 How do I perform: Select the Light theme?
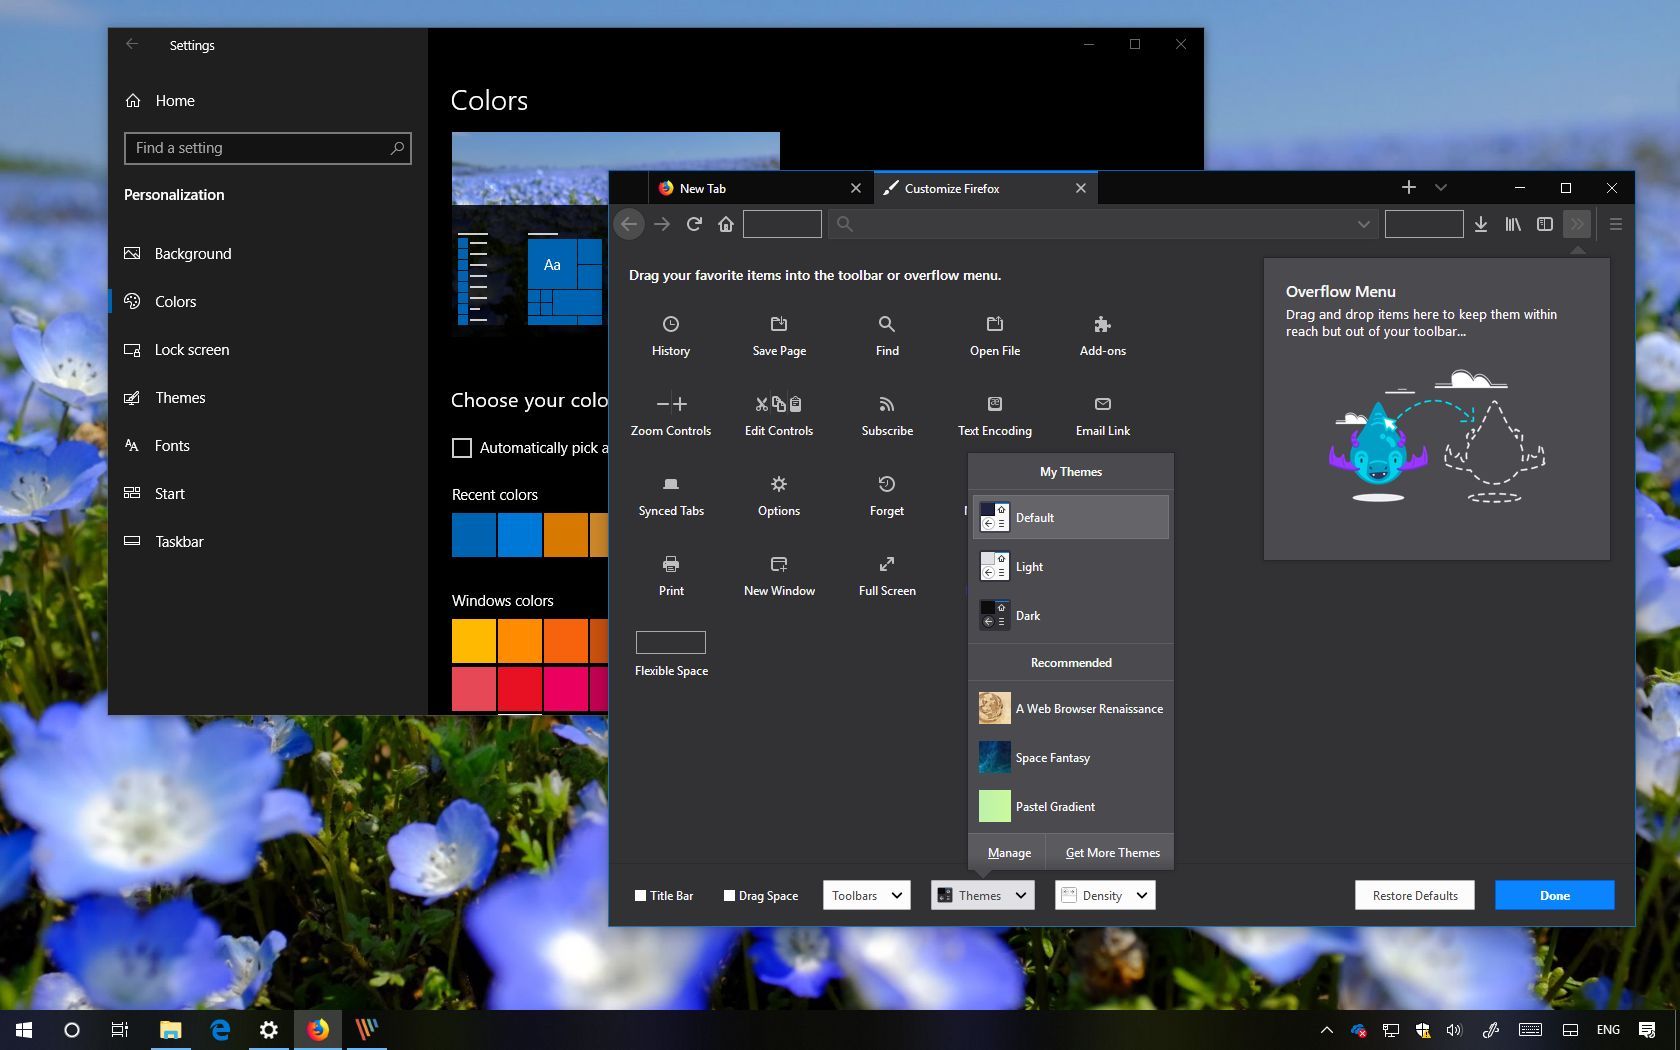(x=1071, y=566)
